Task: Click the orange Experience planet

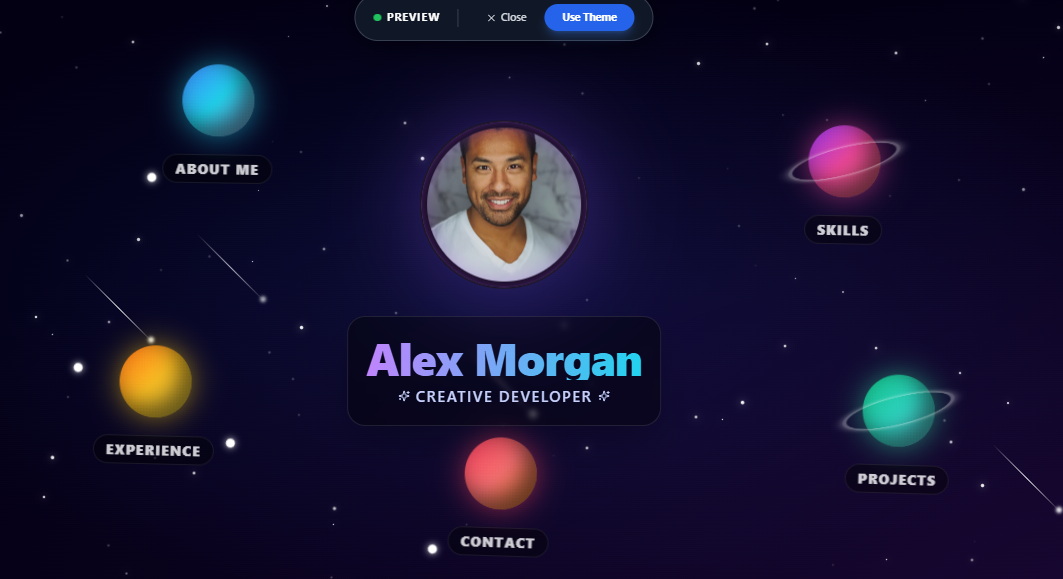Action: coord(155,381)
